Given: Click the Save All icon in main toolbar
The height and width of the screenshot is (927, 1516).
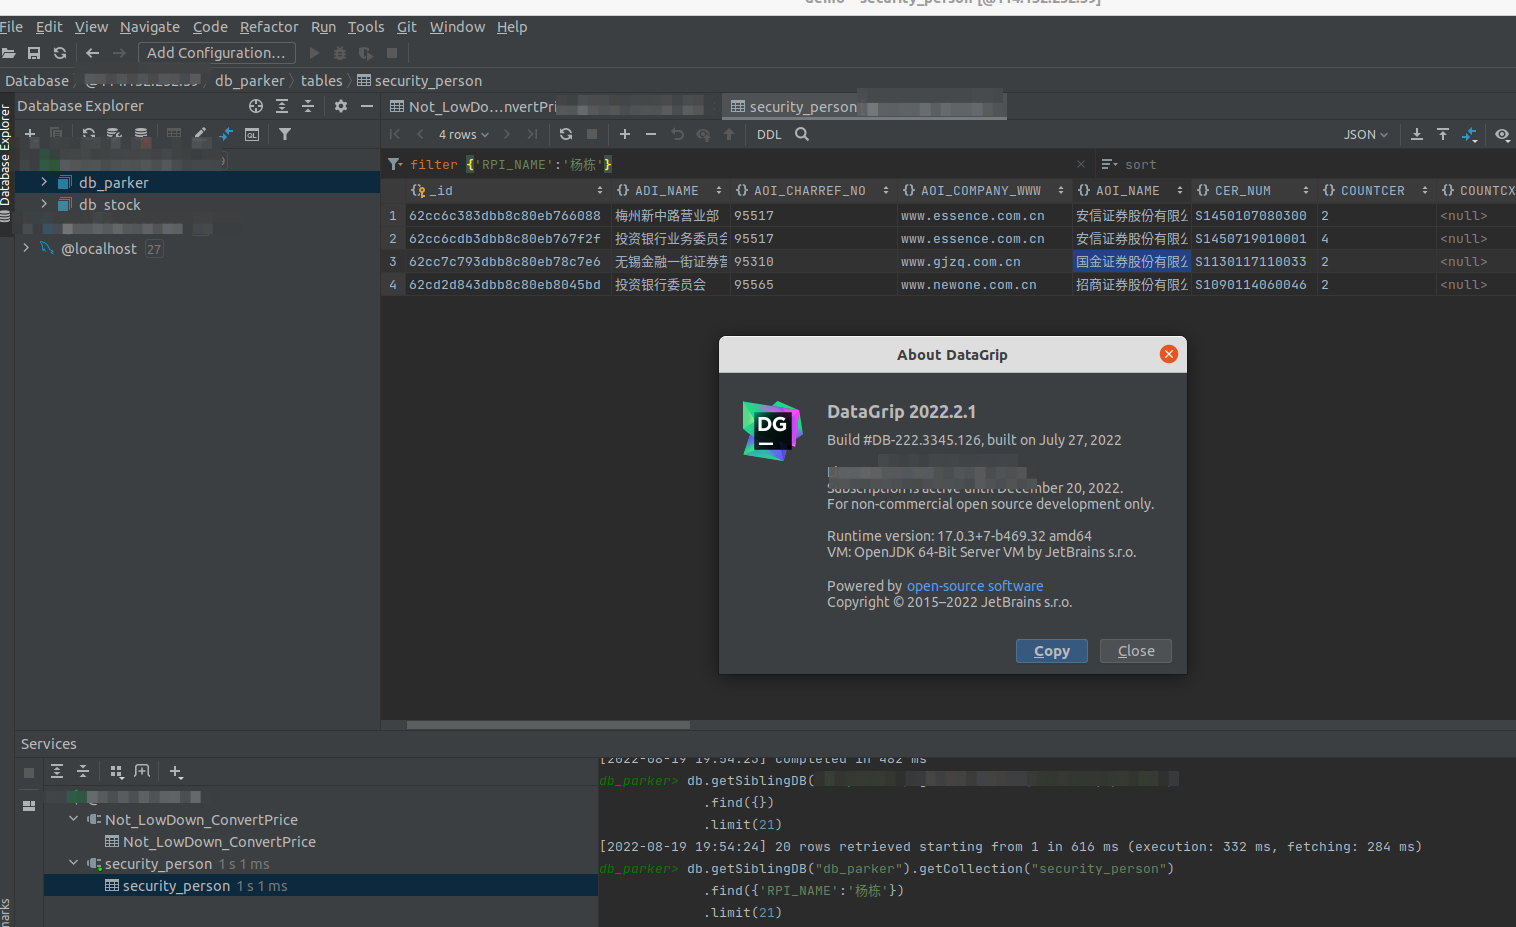Looking at the screenshot, I should coord(34,53).
